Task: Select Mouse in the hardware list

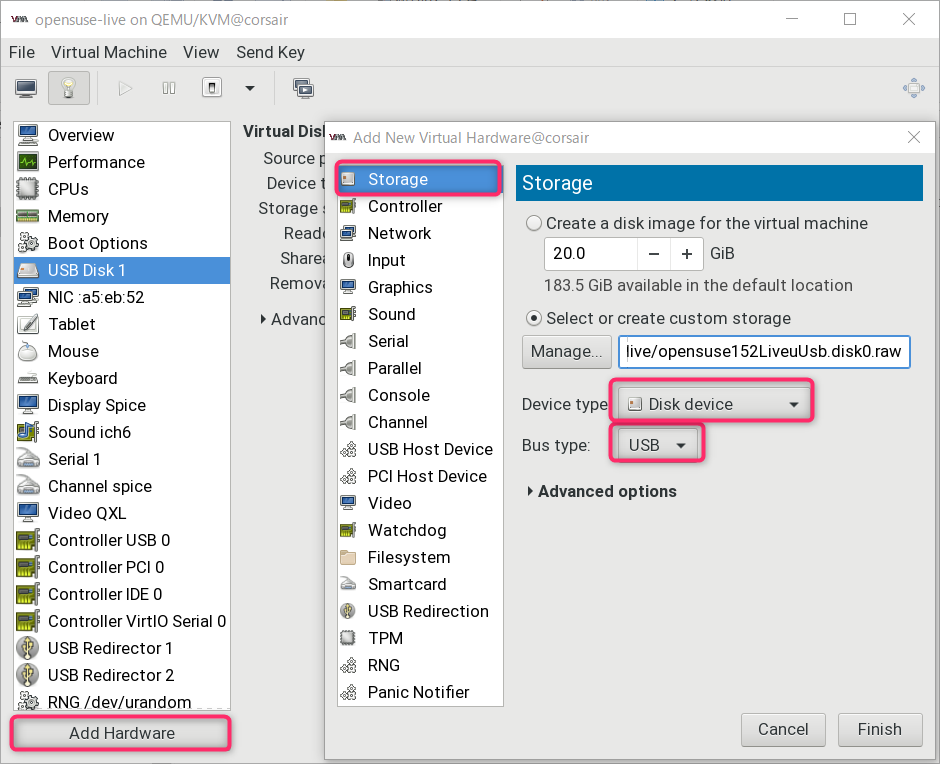Action: pos(122,351)
